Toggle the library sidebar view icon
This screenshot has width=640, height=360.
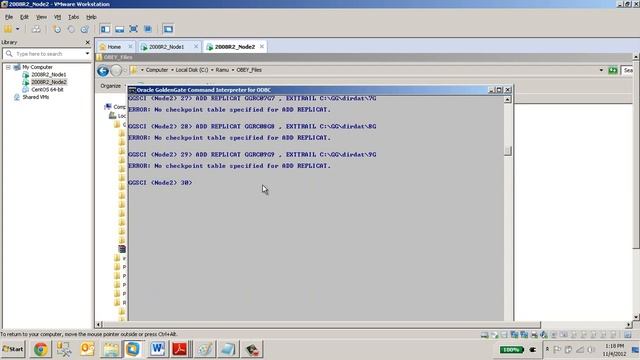click(x=105, y=29)
